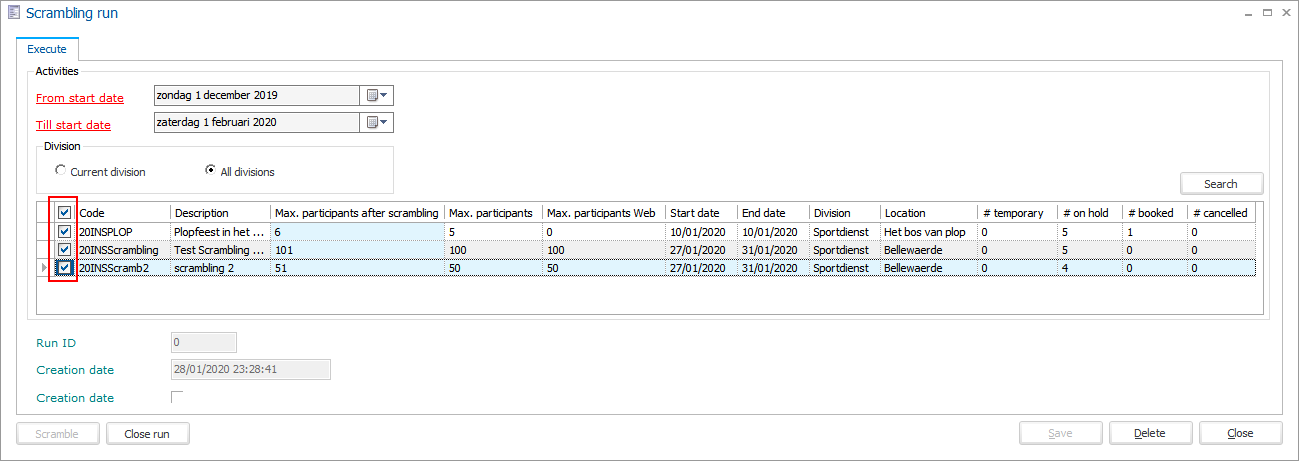Click the Start date column header

700,213
